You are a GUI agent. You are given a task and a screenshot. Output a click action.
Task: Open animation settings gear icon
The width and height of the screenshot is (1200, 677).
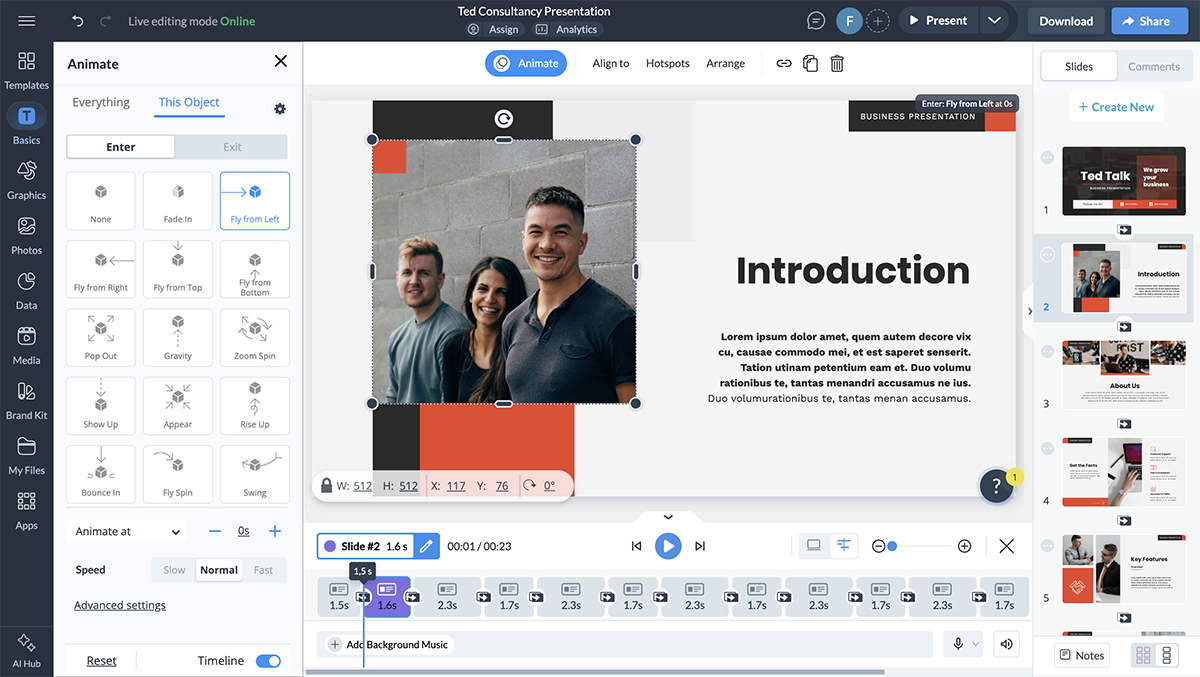click(x=280, y=108)
